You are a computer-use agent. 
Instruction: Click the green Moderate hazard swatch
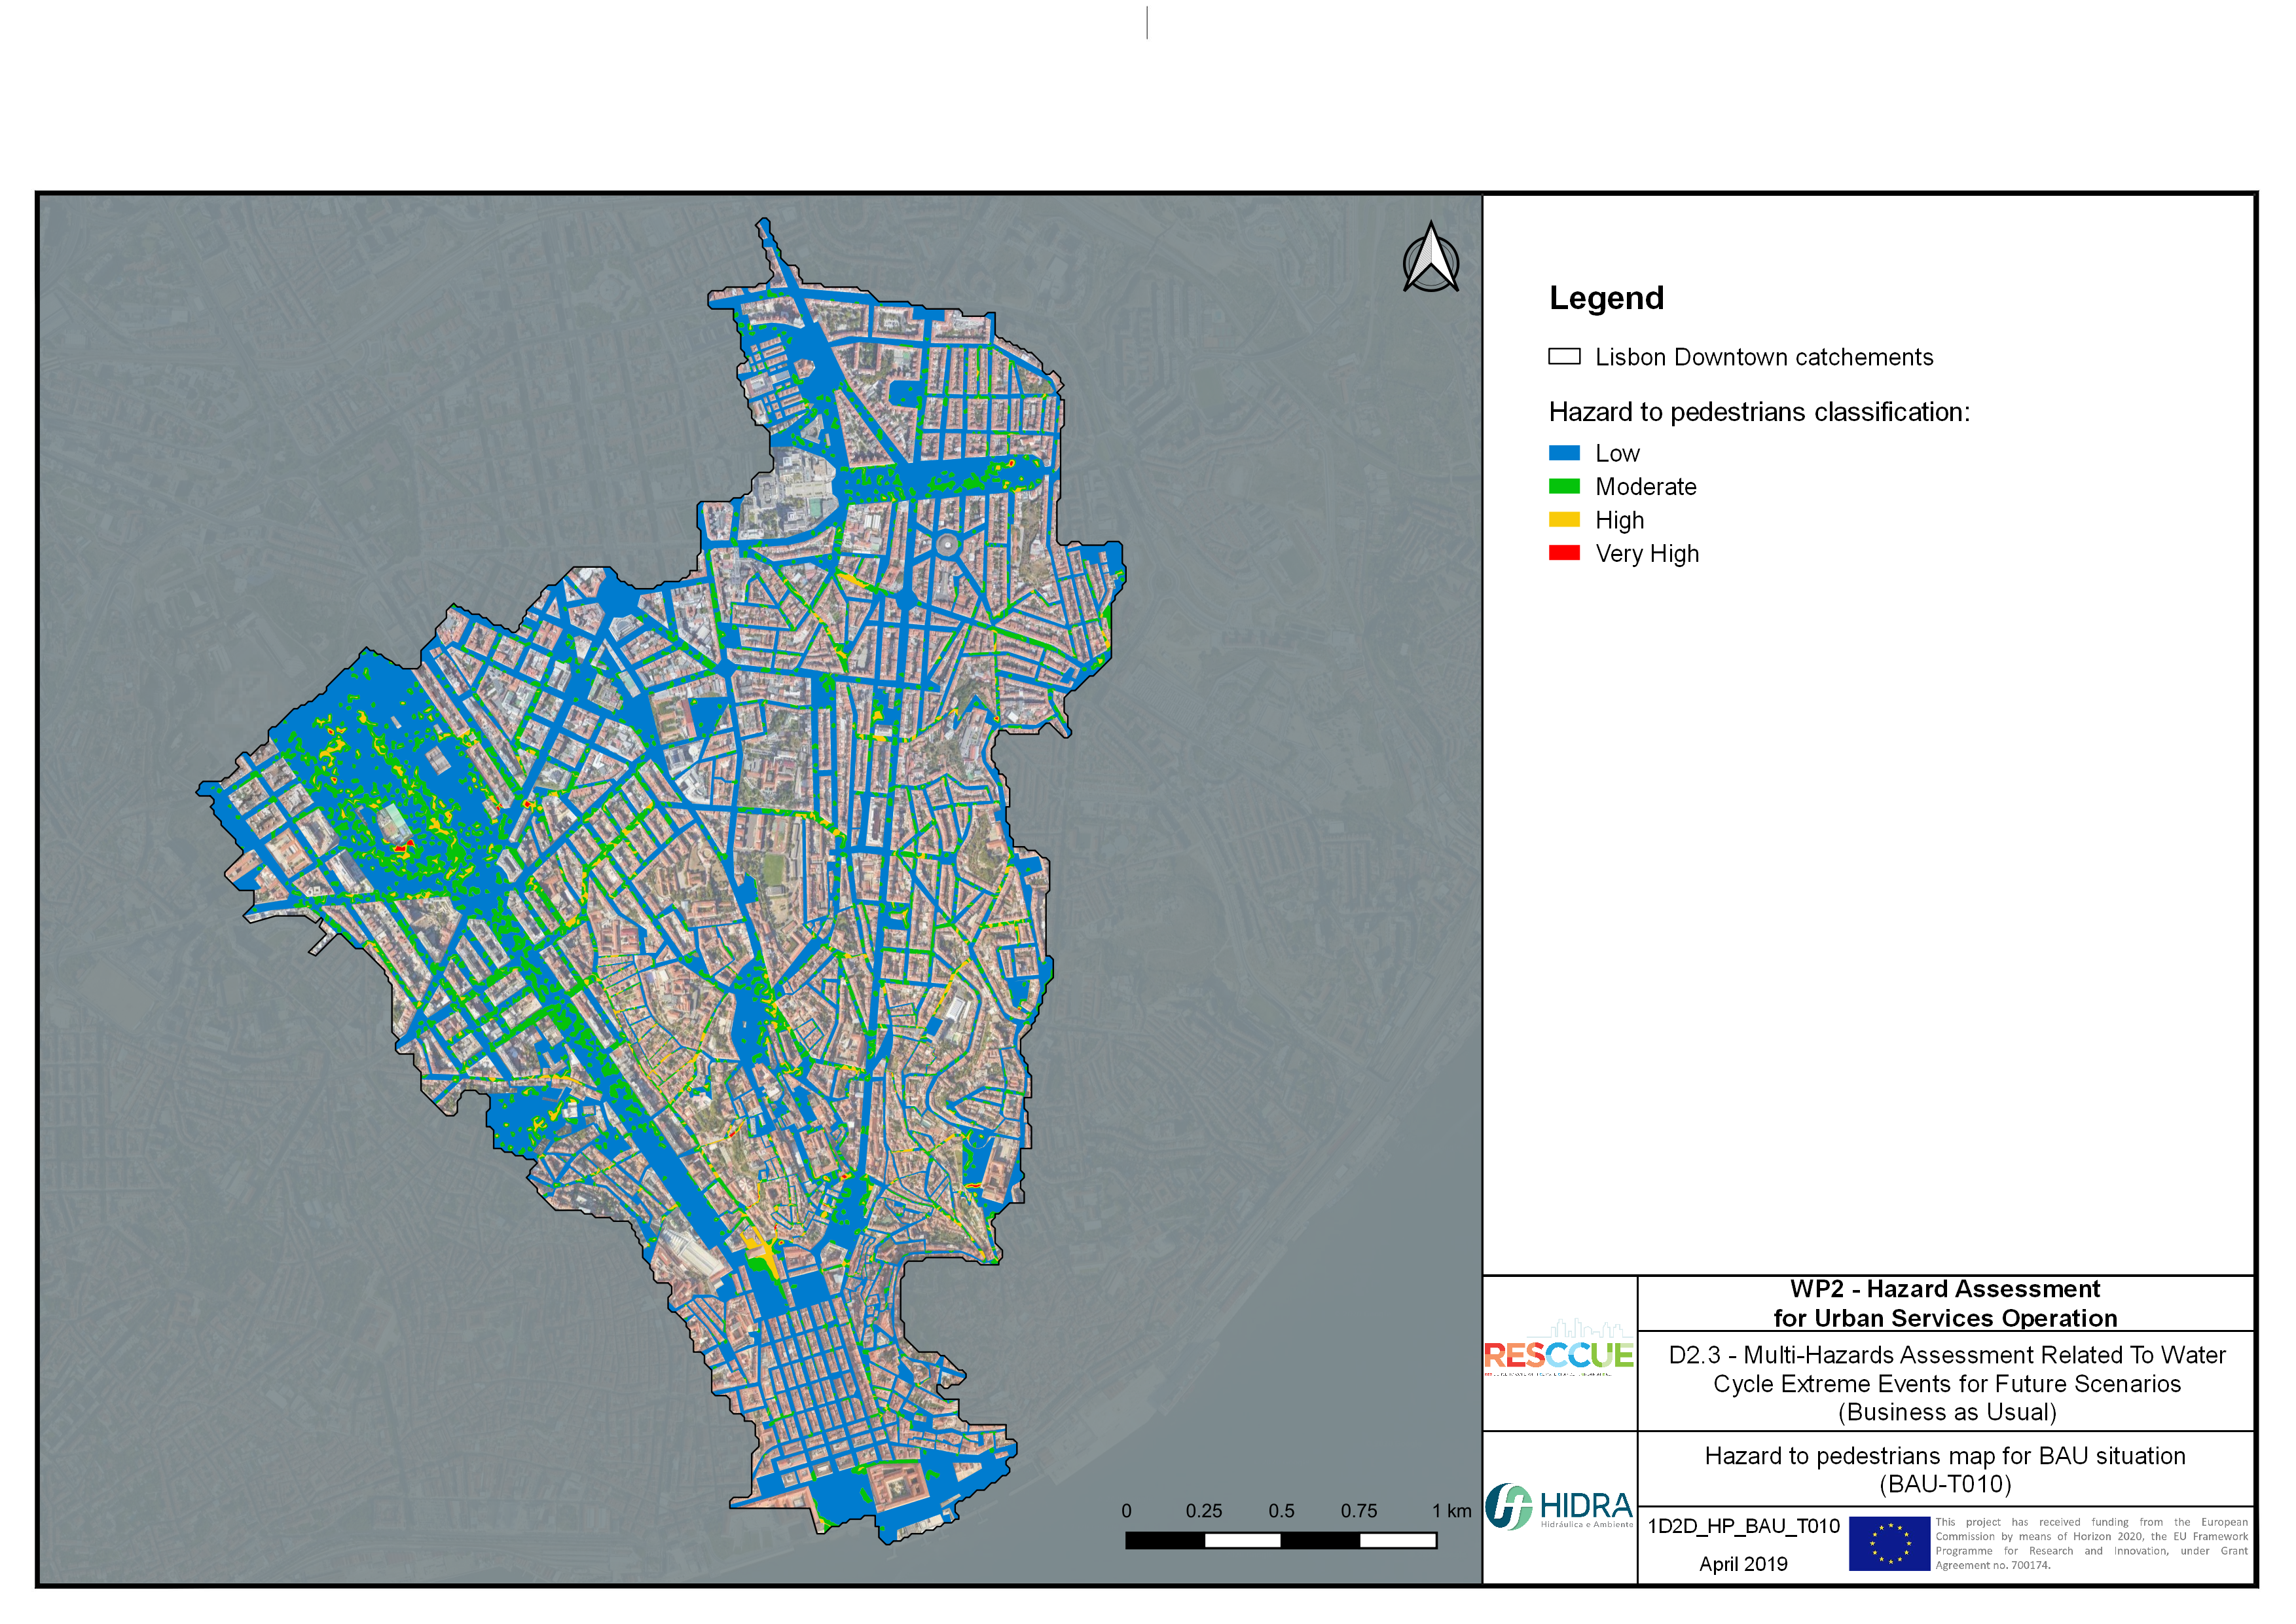(1564, 487)
